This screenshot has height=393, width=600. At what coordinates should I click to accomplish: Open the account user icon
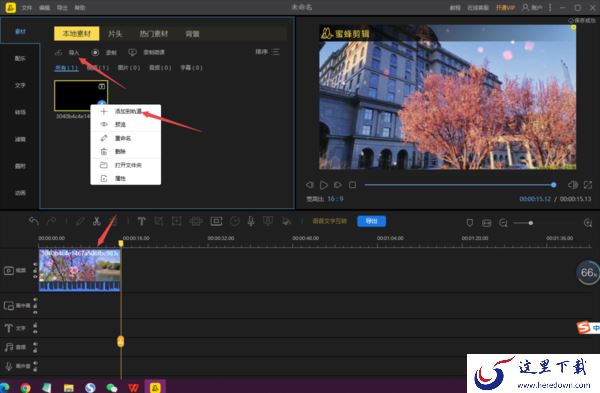pyautogui.click(x=526, y=7)
